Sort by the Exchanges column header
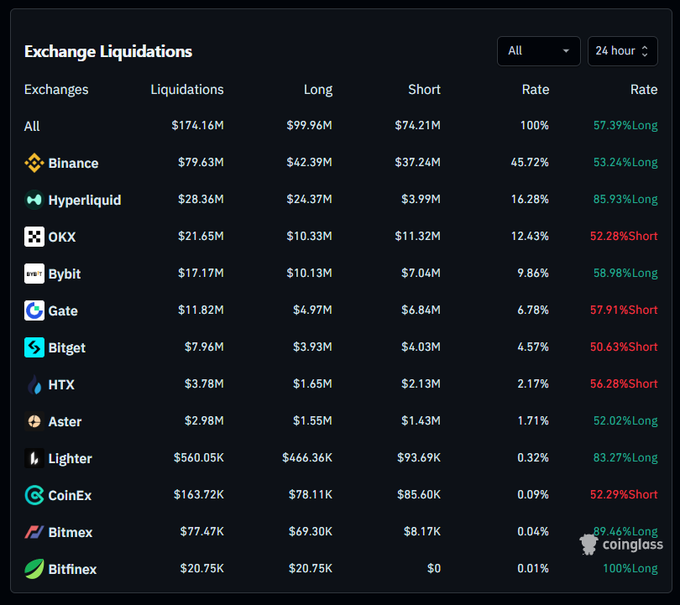This screenshot has height=605, width=680. tap(56, 89)
